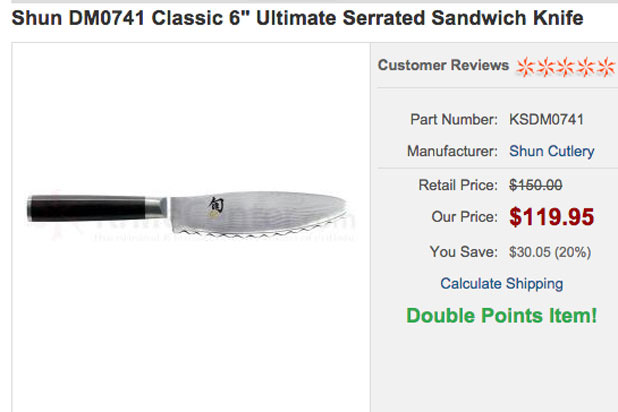
Task: Click the Calculate Shipping link
Action: click(x=501, y=283)
